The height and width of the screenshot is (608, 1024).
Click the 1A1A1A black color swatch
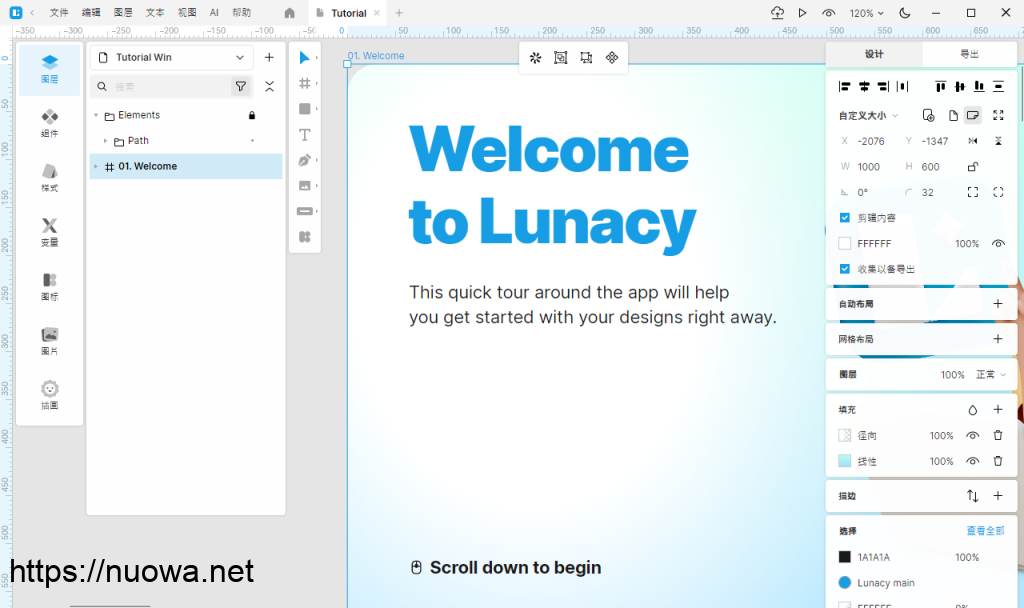coord(845,557)
